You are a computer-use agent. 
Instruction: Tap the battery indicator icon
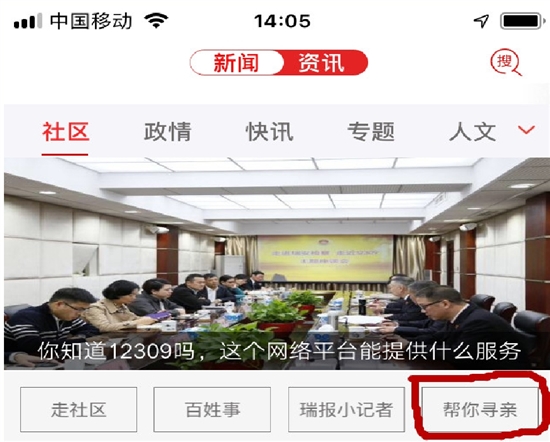pos(522,21)
